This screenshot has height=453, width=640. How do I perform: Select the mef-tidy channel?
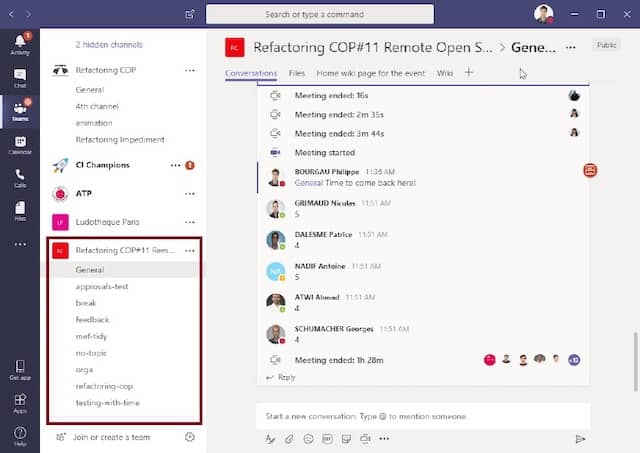[91, 336]
